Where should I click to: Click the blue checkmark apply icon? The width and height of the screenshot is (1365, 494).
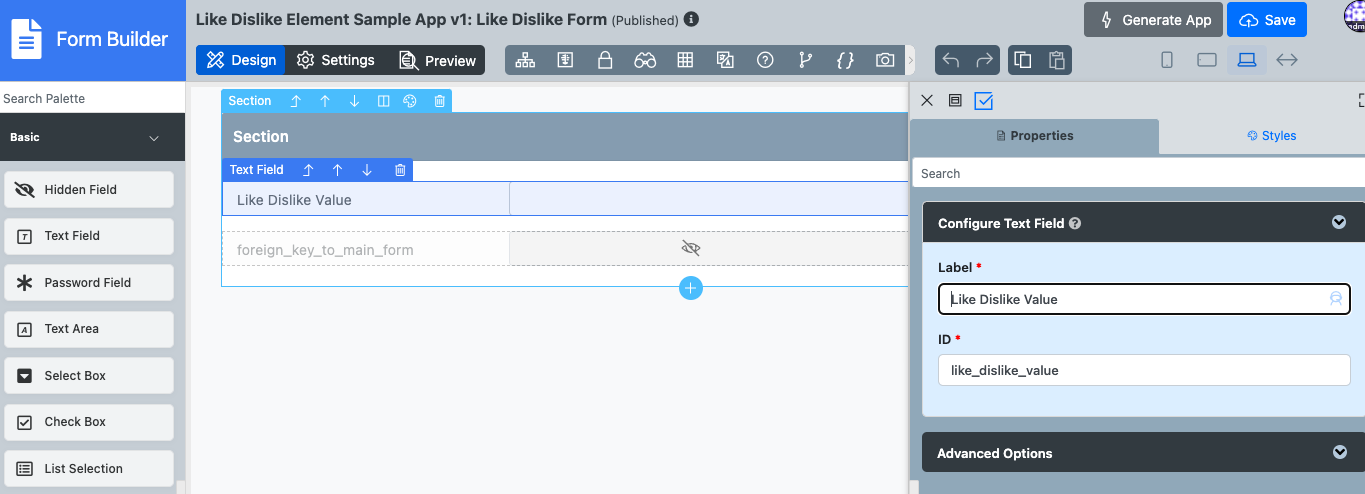pos(983,101)
